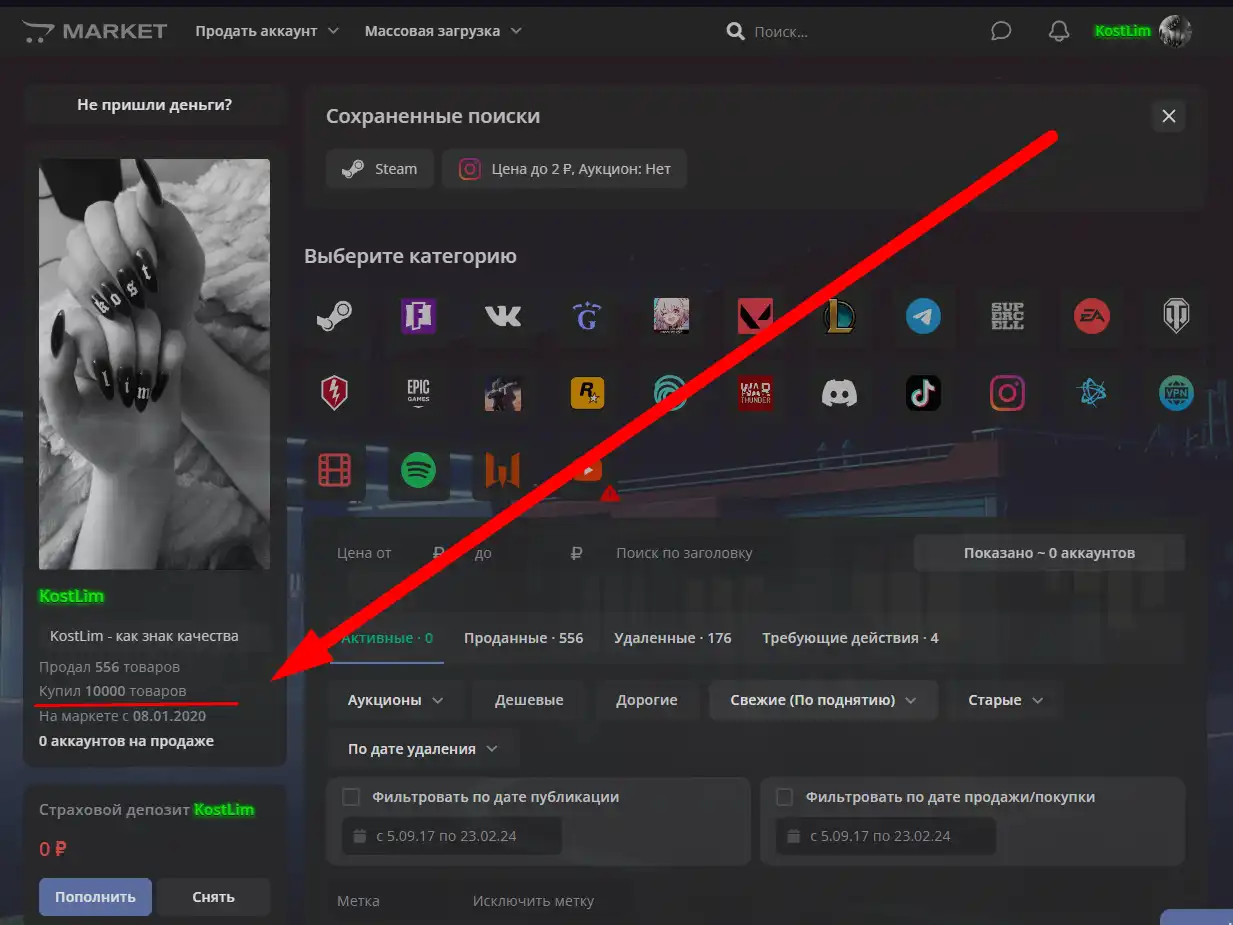Click the Показано ~ 0 аккаунтов button
This screenshot has width=1233, height=925.
pos(1049,553)
